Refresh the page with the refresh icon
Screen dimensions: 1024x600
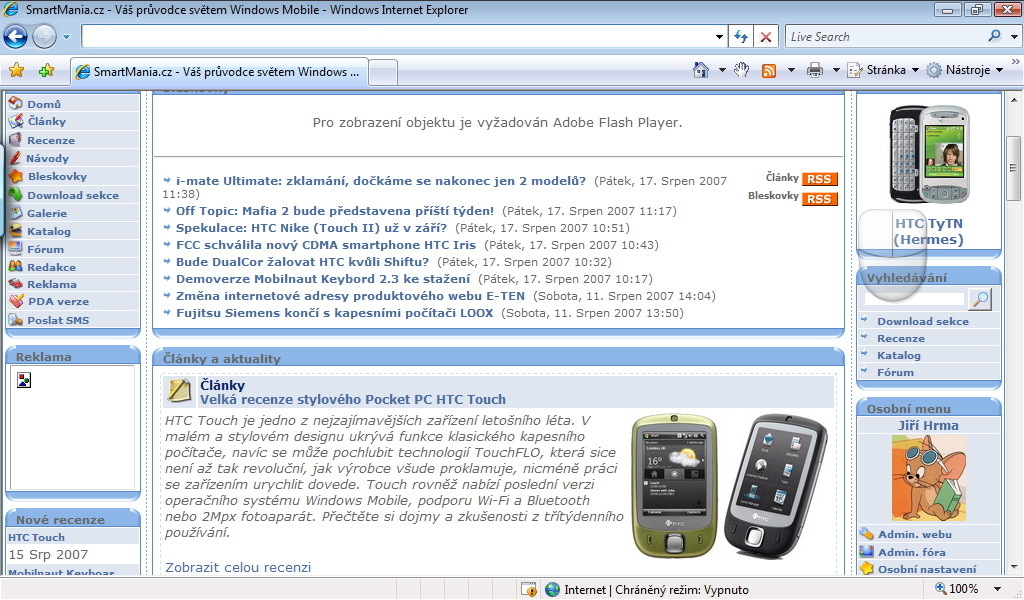click(x=741, y=37)
